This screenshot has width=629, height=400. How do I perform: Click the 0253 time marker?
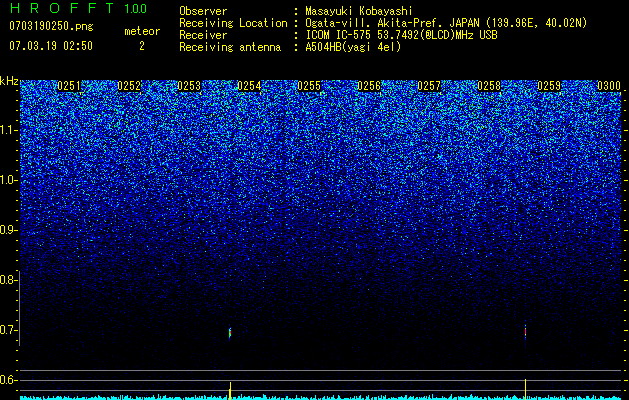click(x=189, y=86)
